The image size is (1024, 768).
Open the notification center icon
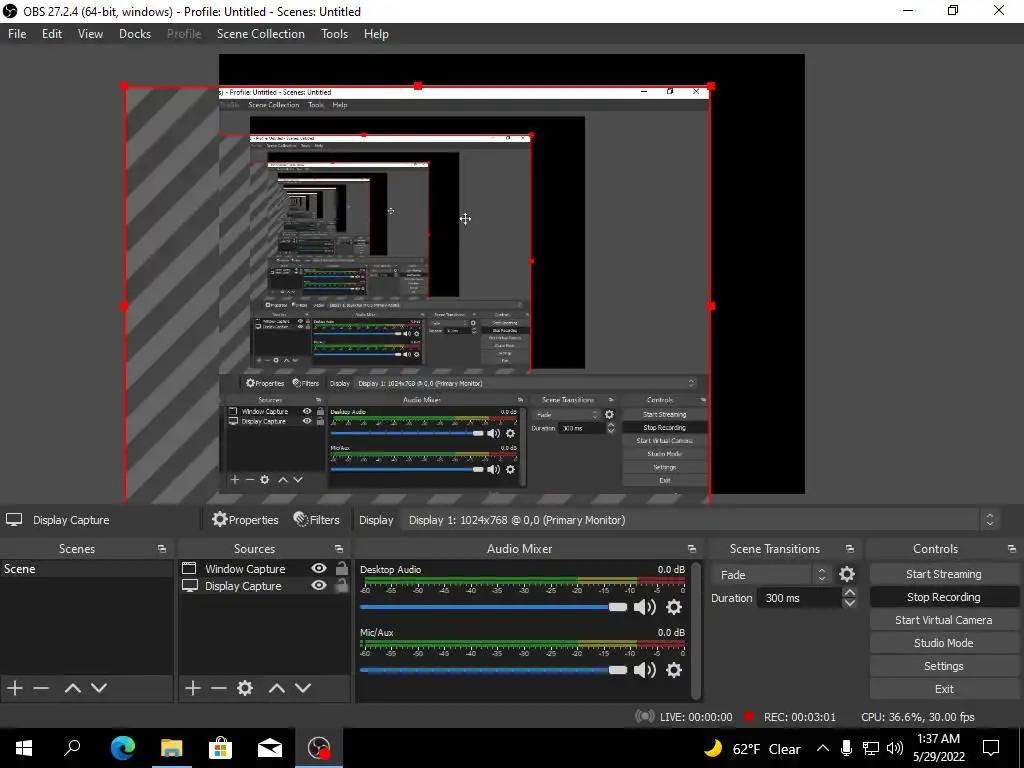991,748
